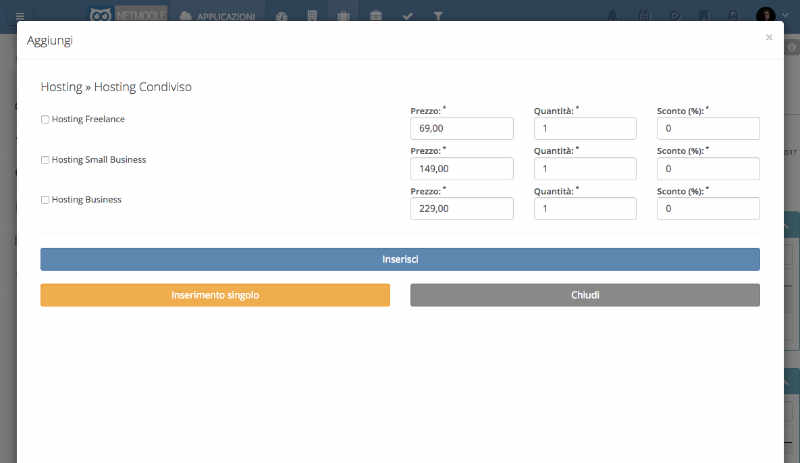Open the hamburger menu in top bar
Viewport: 800px width, 463px height.
pos(20,16)
